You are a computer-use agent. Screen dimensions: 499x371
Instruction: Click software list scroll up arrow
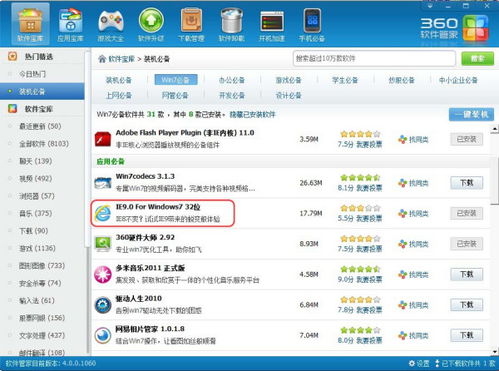495,129
